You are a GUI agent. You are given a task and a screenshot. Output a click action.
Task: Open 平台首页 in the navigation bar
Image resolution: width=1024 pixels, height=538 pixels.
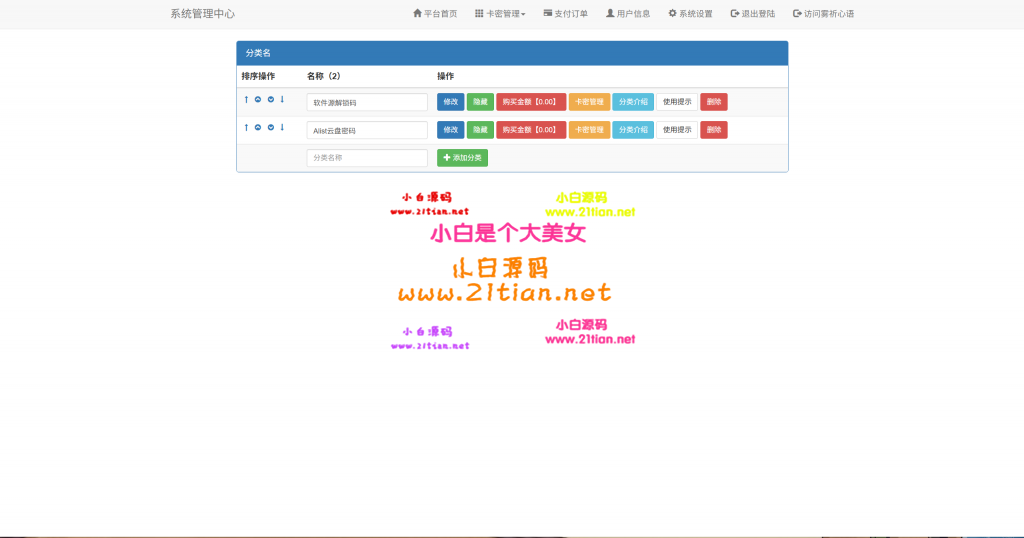pyautogui.click(x=435, y=14)
